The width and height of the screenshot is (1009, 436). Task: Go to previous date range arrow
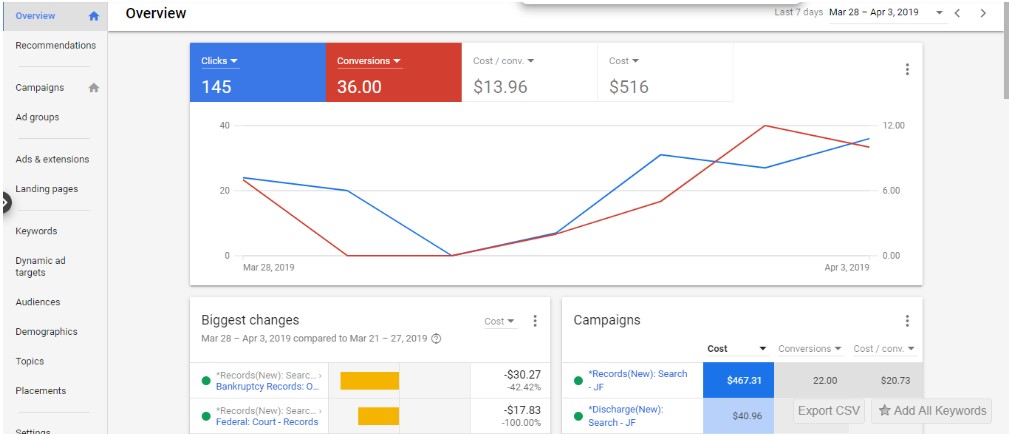[x=957, y=13]
